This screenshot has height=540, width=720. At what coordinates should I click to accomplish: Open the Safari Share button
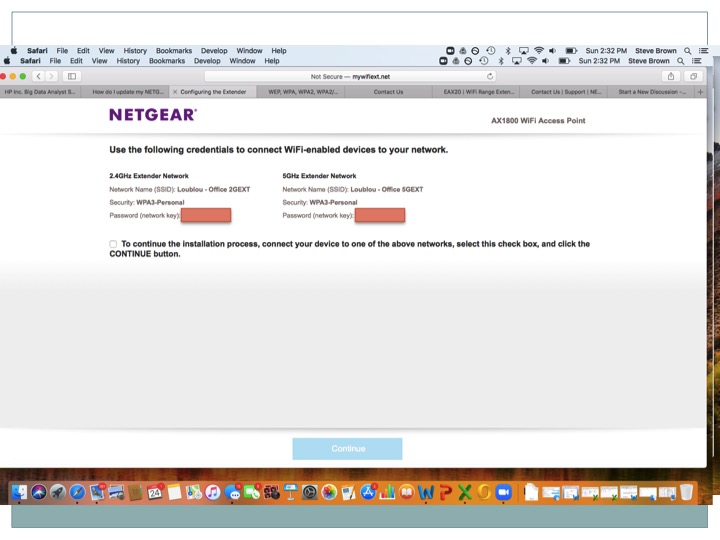pyautogui.click(x=671, y=76)
